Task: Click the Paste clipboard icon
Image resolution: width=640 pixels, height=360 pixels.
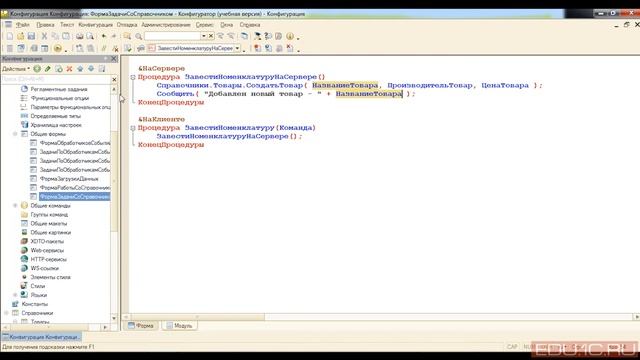Action: coord(66,36)
